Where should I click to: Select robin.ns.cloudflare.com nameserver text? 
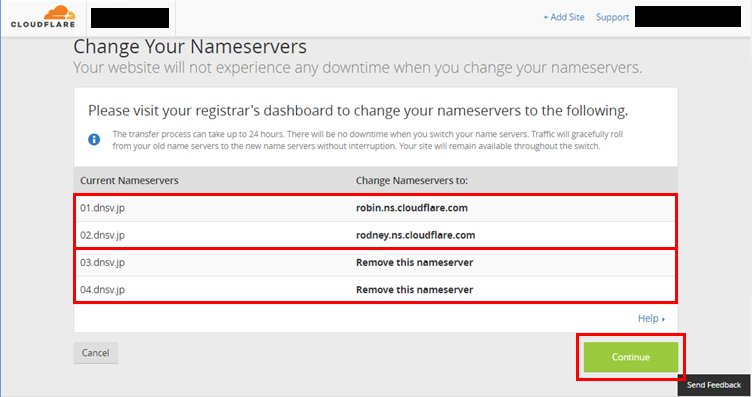point(411,208)
